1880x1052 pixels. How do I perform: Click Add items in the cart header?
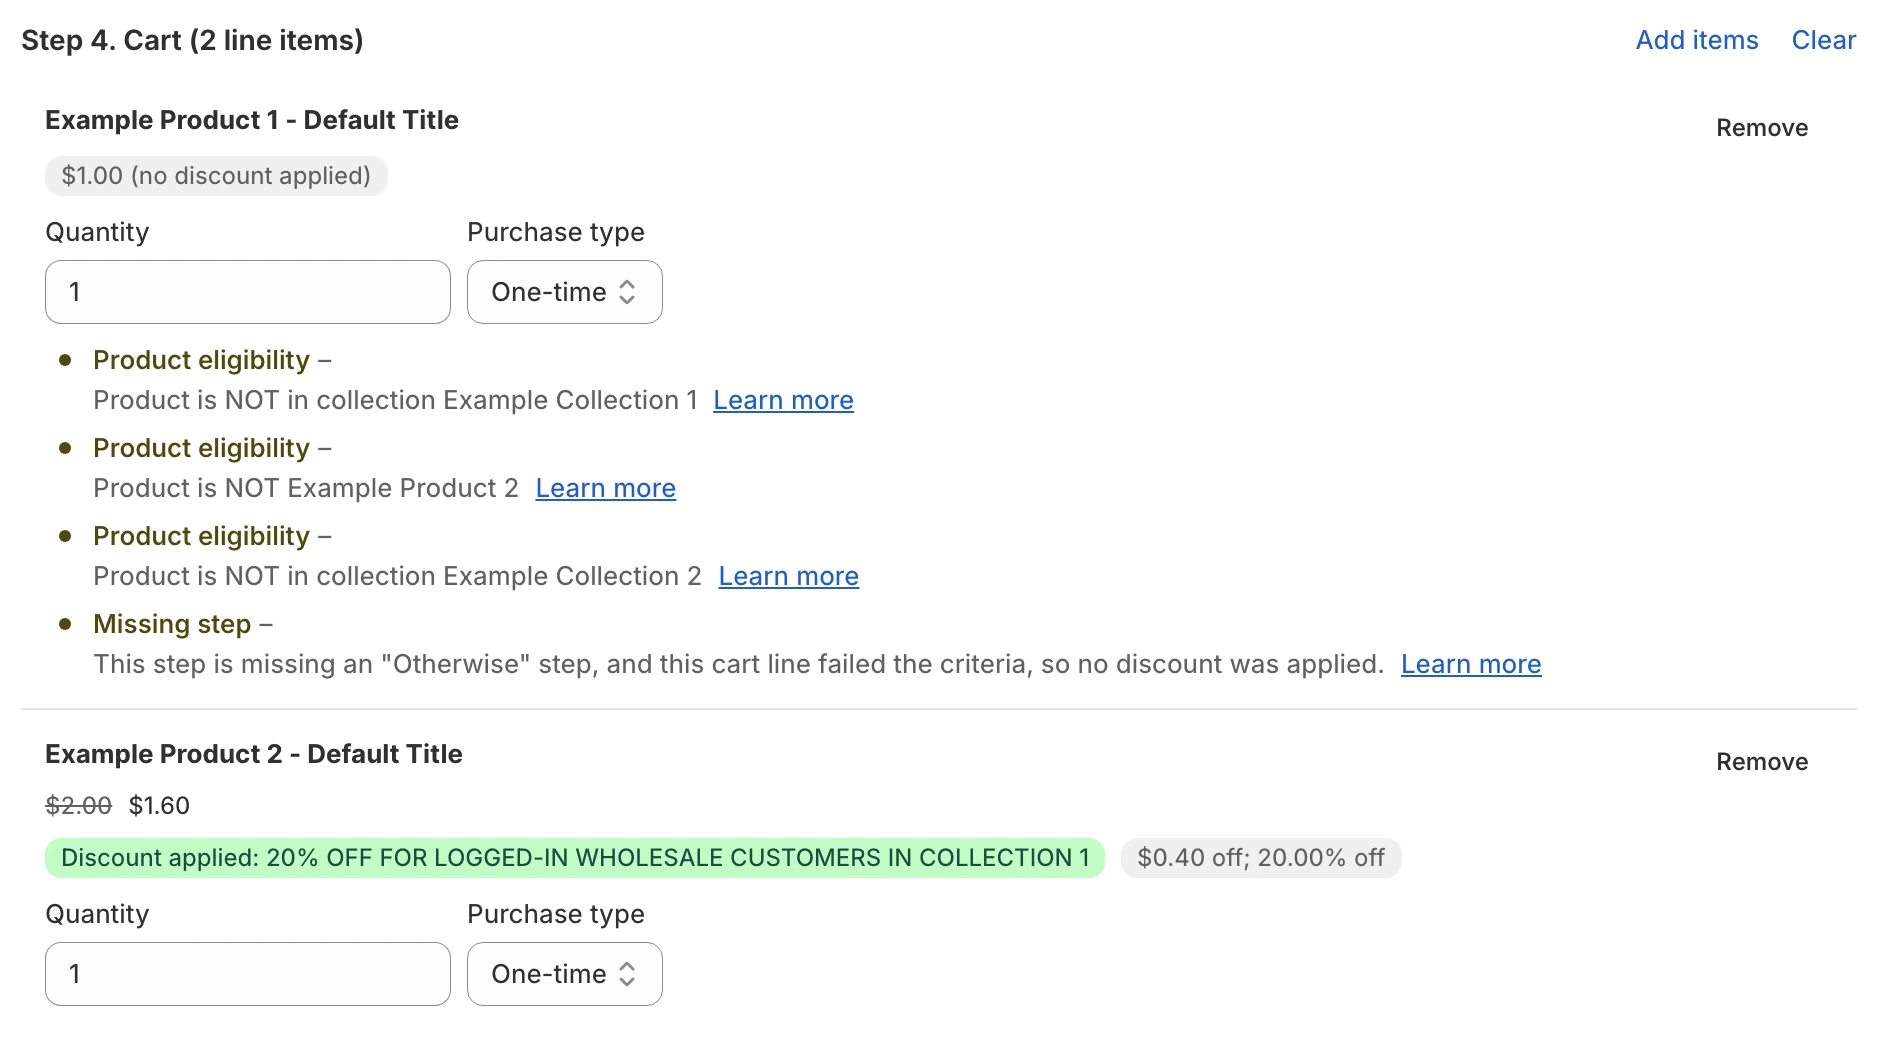point(1697,40)
